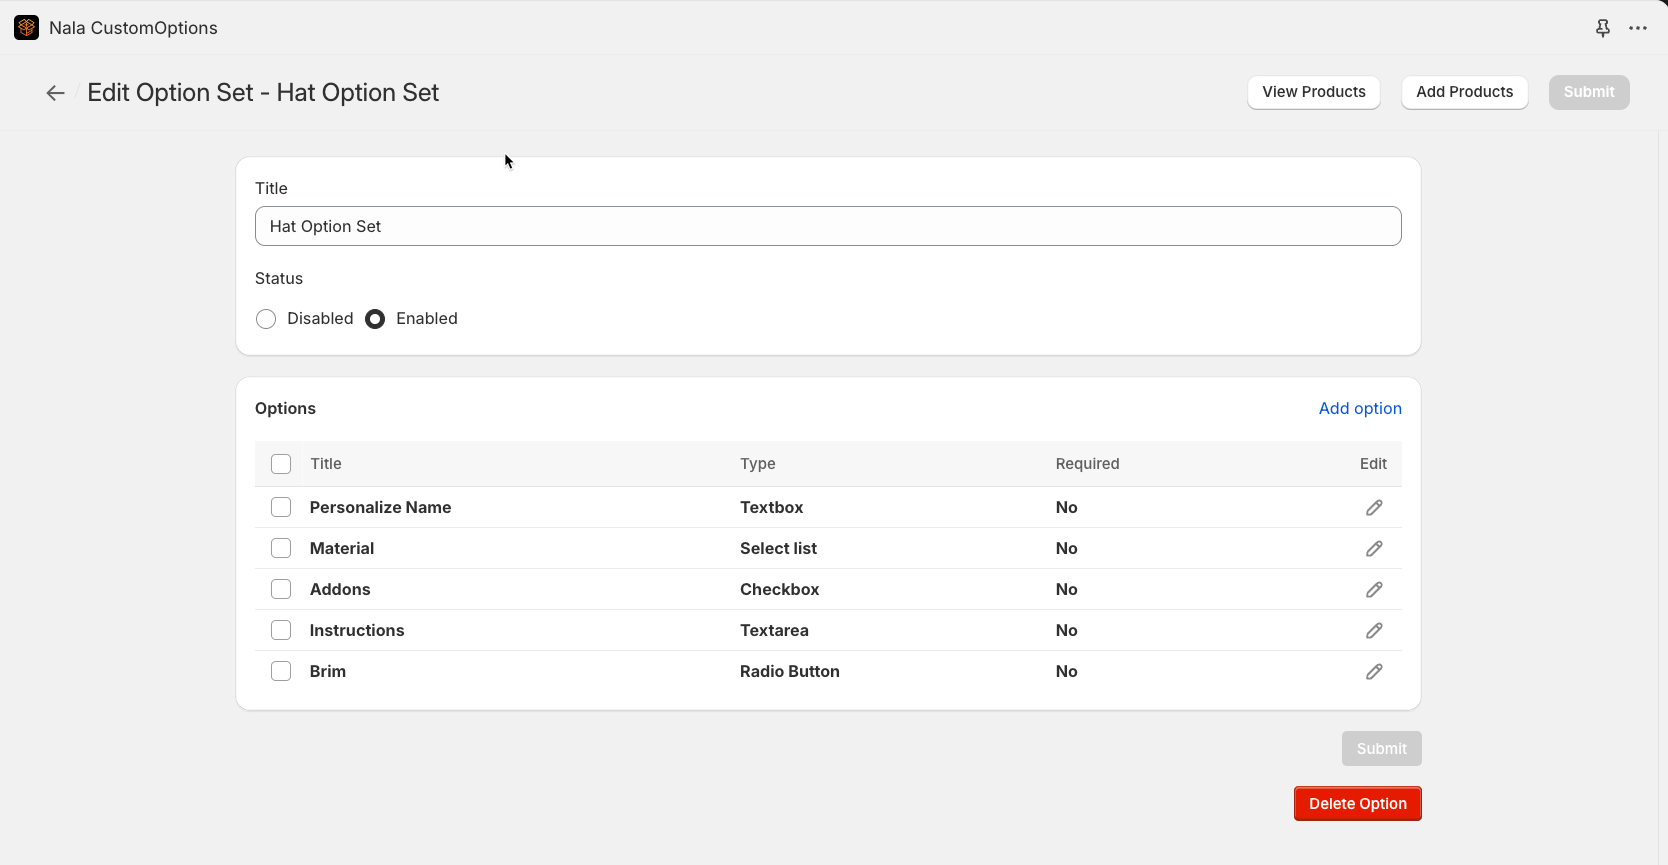Select the Enabled status radio
1668x865 pixels.
coord(375,319)
